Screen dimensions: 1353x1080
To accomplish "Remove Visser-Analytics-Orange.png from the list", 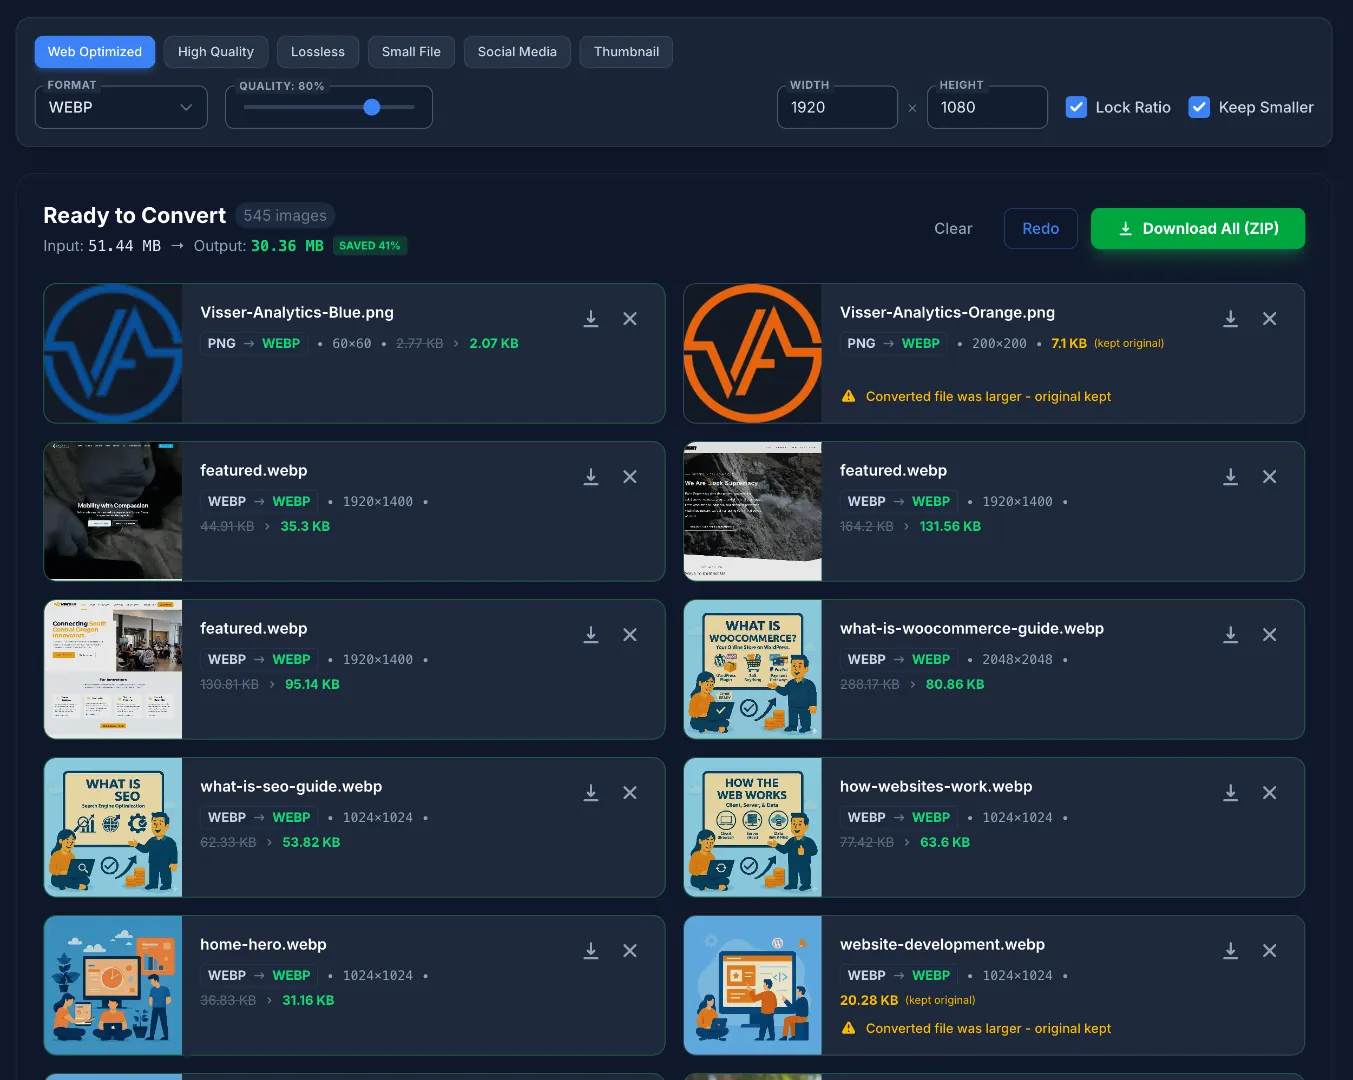I will coord(1269,319).
